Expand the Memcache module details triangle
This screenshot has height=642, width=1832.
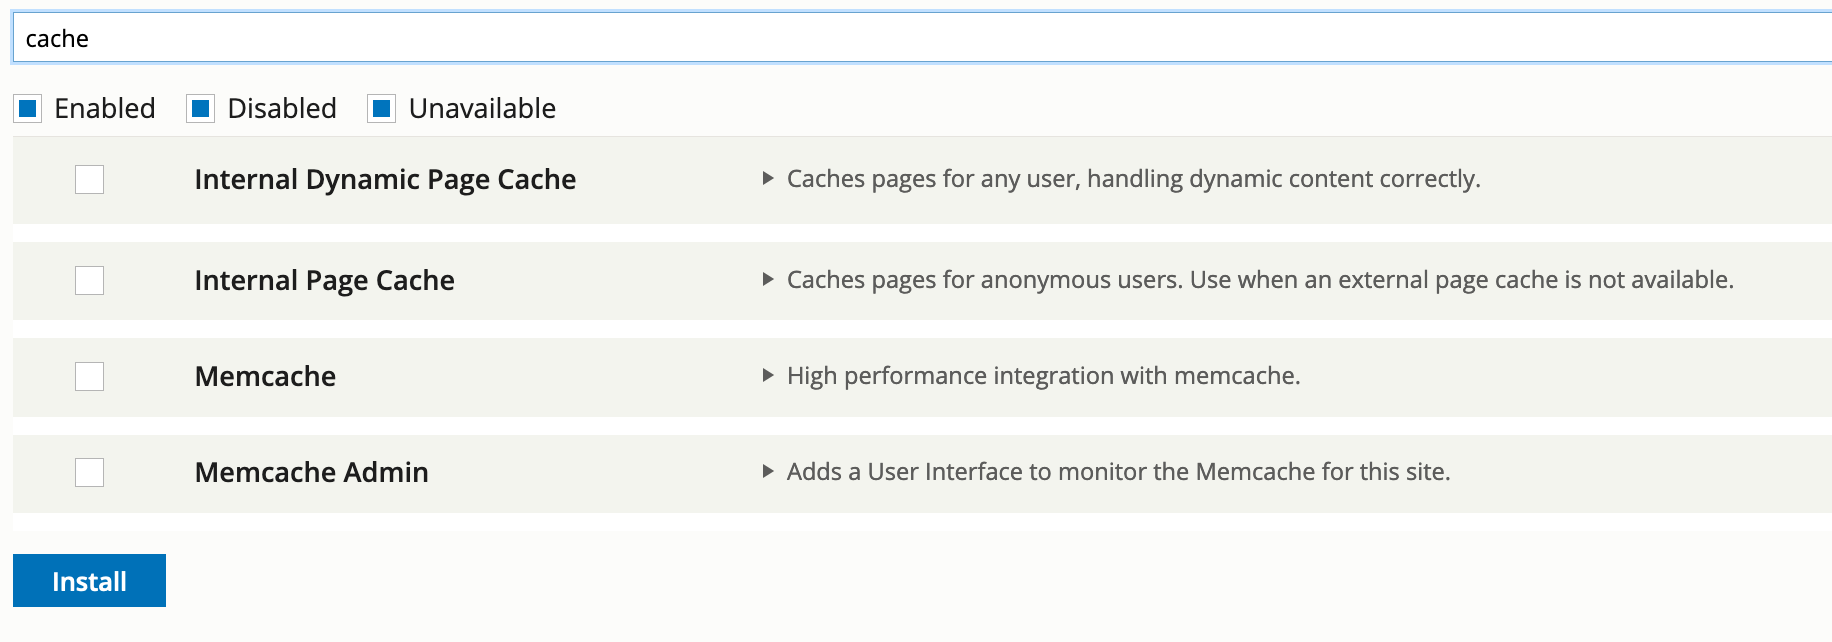(x=768, y=376)
